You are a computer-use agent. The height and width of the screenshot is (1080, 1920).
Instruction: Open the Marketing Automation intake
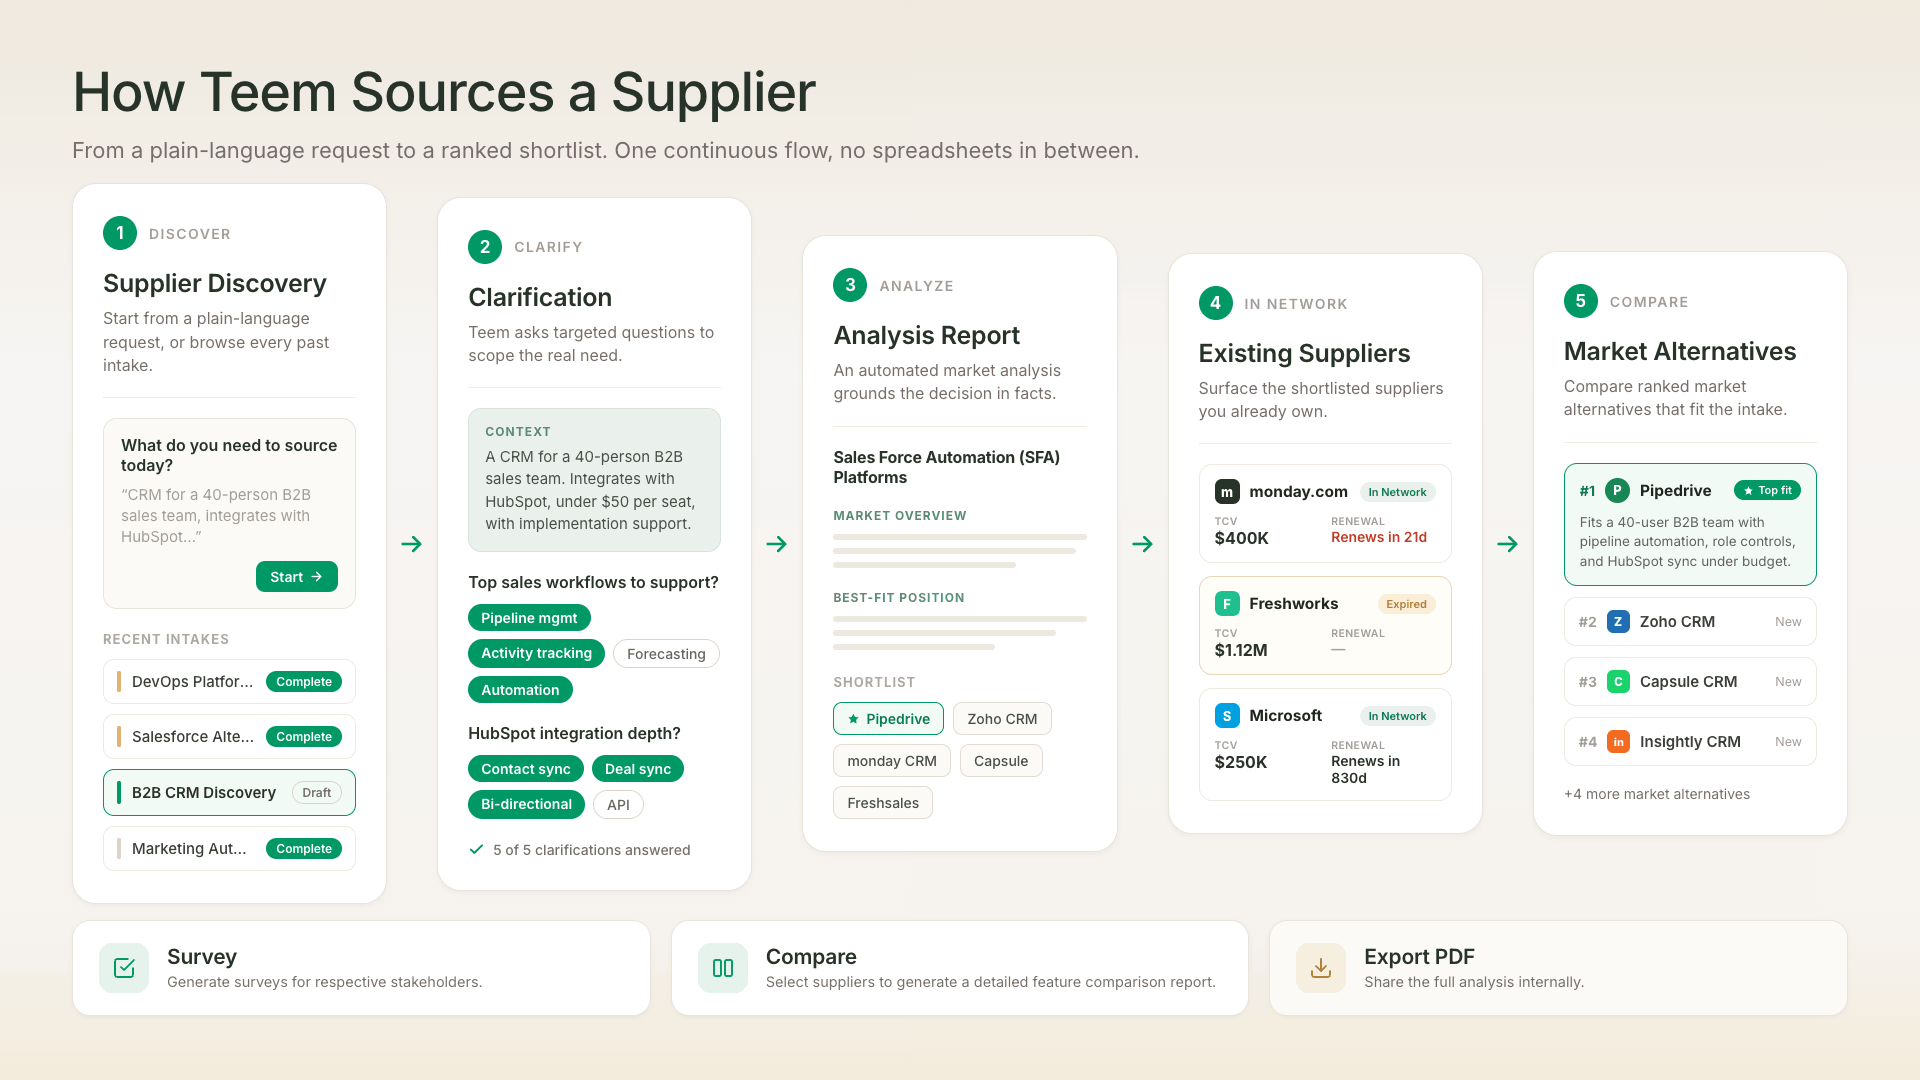(229, 849)
